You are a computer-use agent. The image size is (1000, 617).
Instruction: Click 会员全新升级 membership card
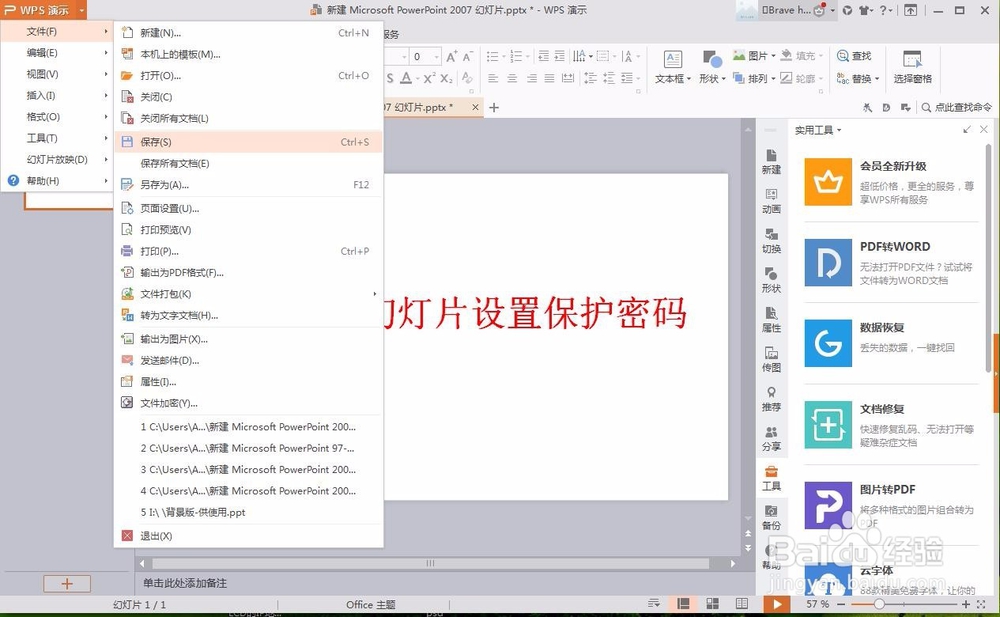click(891, 182)
